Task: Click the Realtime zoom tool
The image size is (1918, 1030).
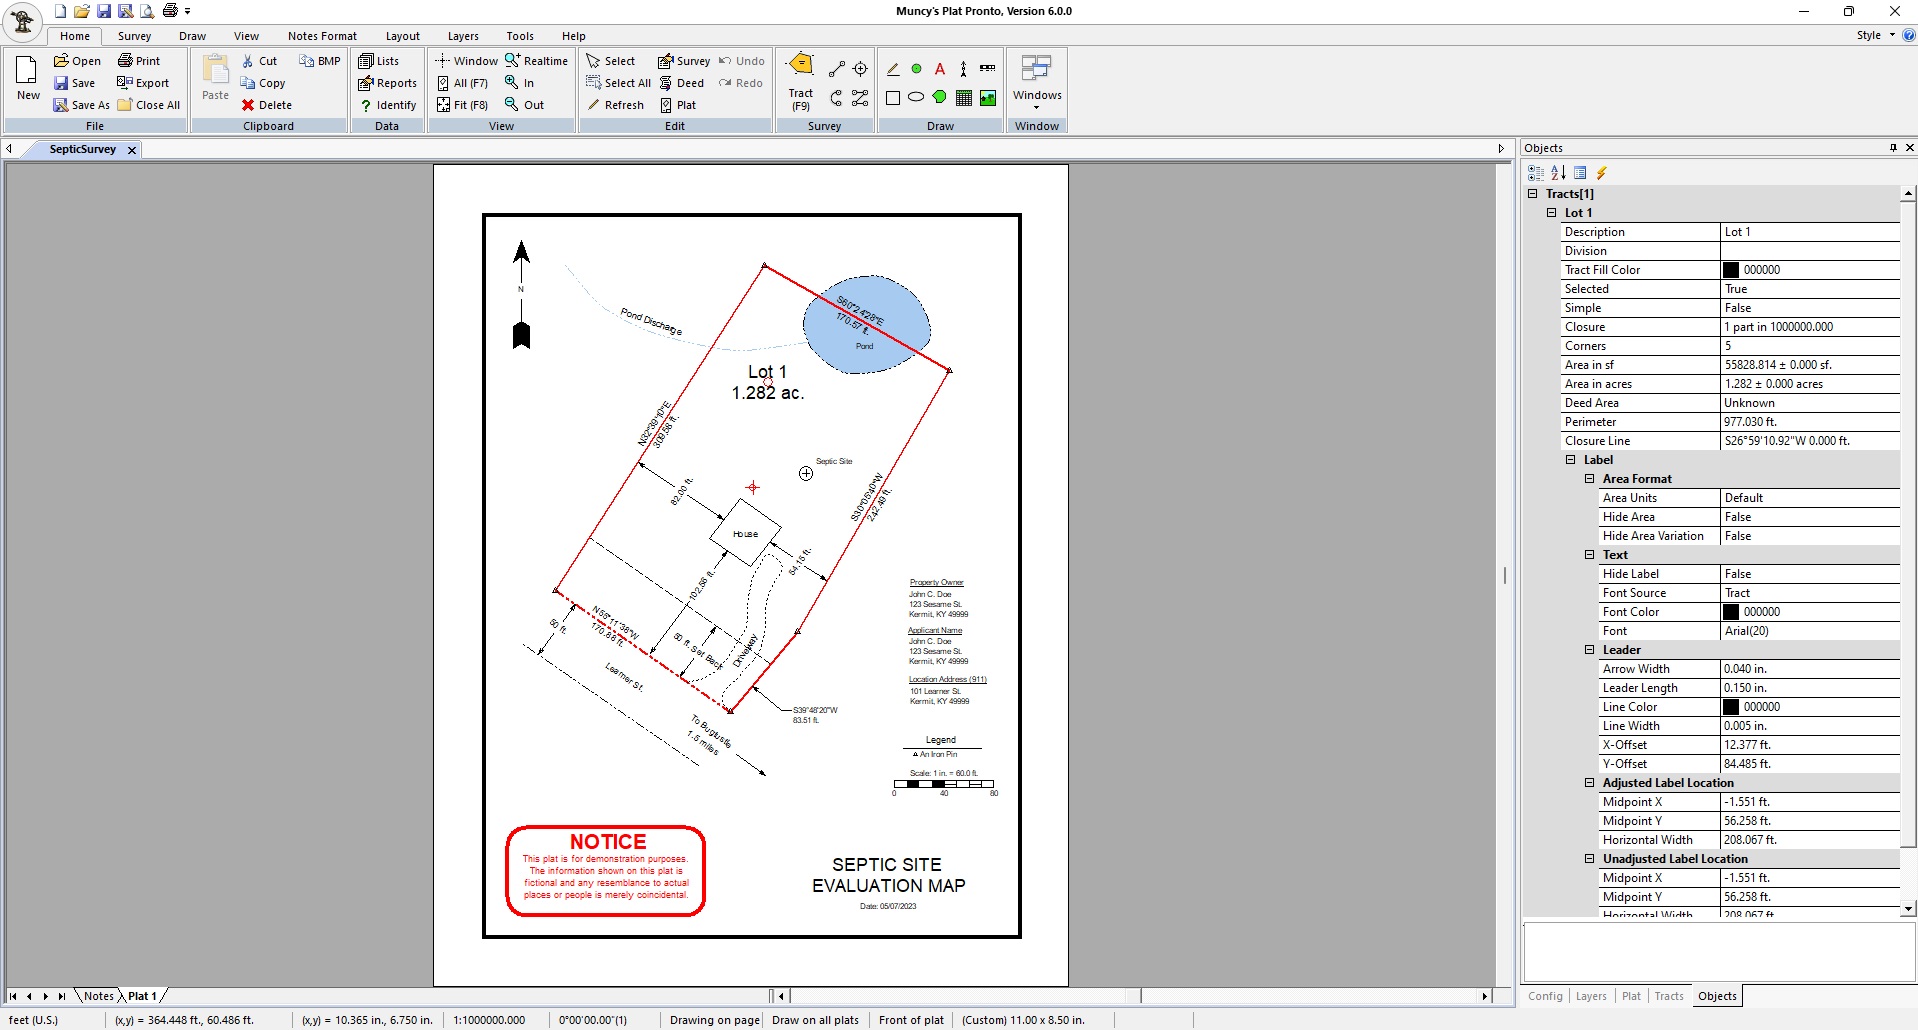Action: pos(536,61)
